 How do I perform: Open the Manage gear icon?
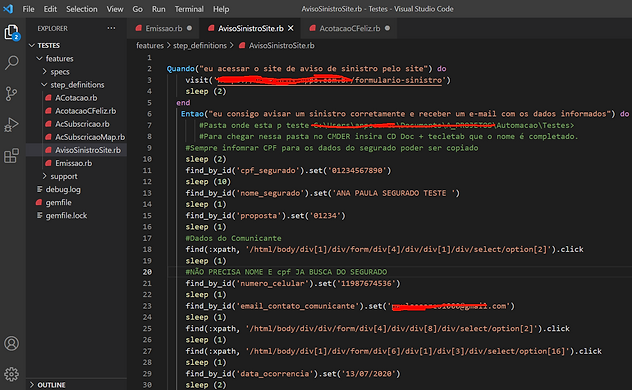[11, 374]
